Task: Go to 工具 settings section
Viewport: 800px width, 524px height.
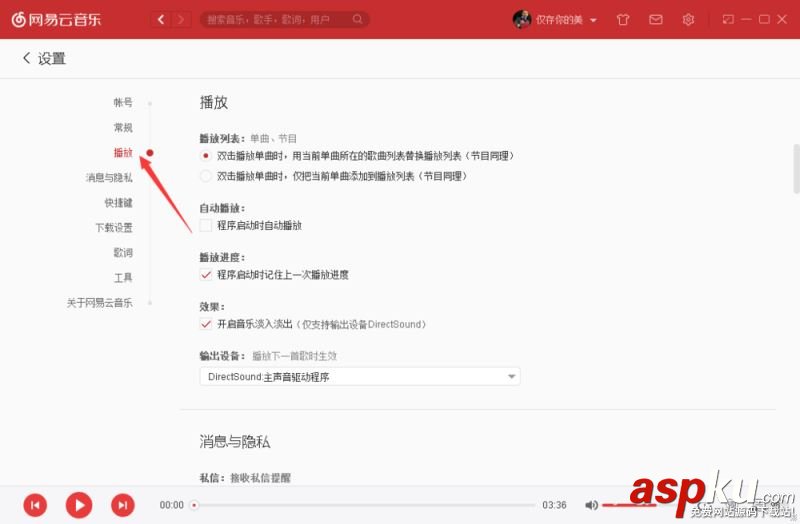Action: pos(122,278)
